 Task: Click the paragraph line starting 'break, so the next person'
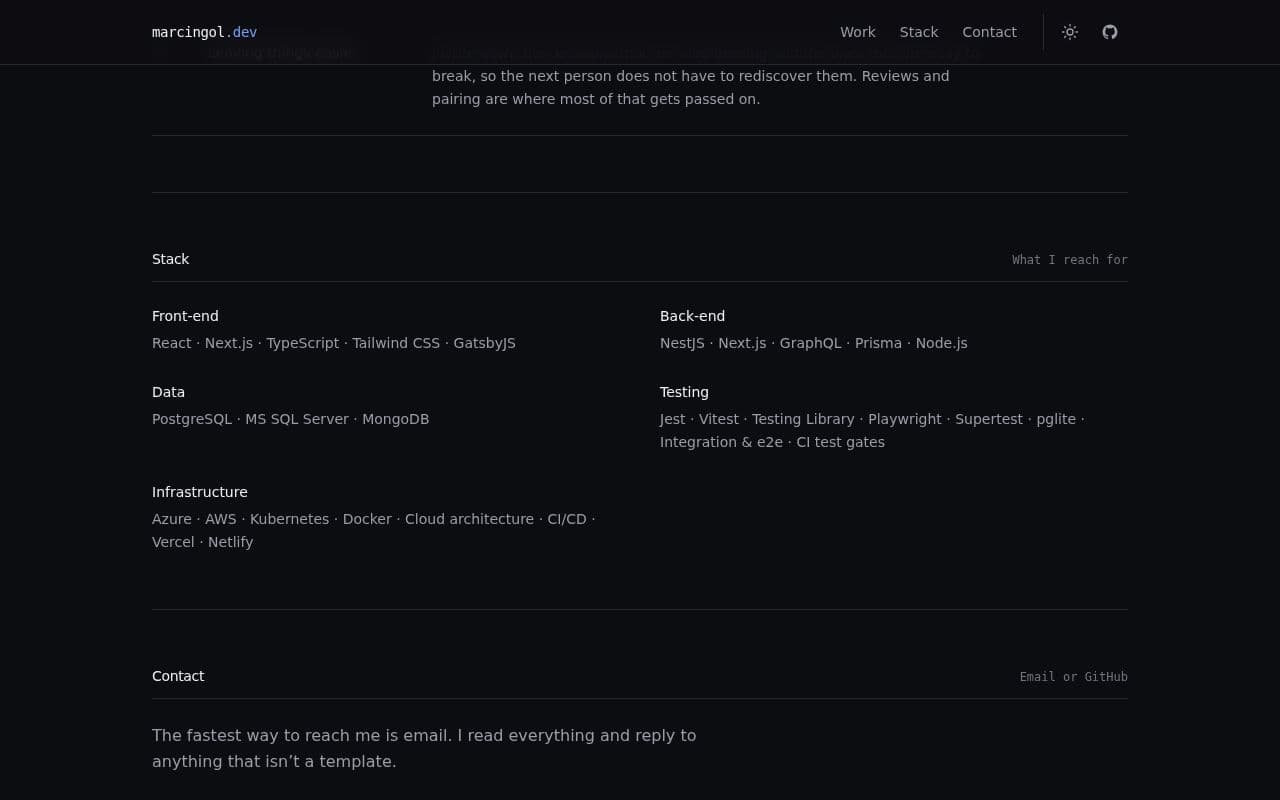[x=691, y=76]
